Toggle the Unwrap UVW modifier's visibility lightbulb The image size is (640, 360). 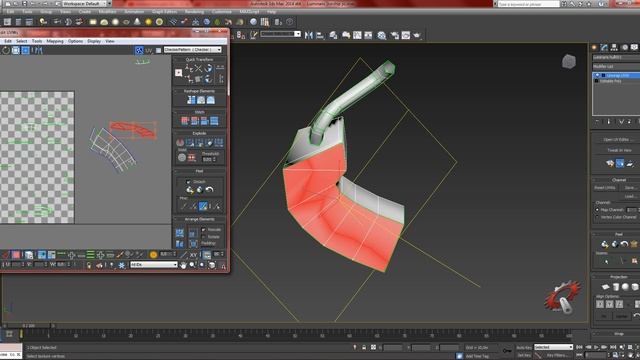597,76
